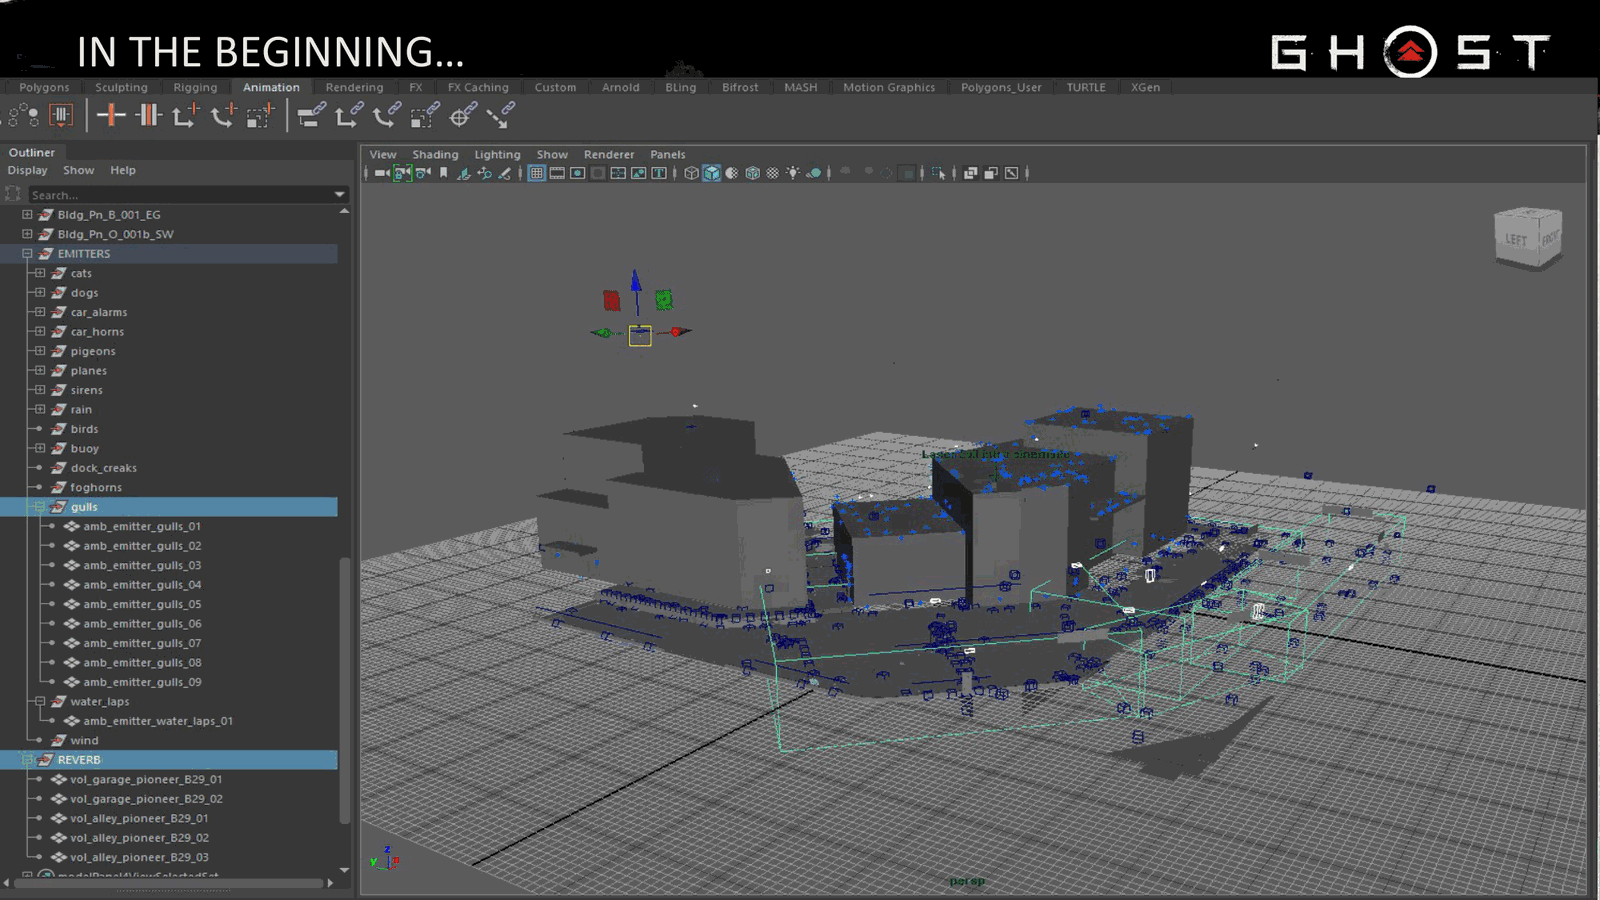This screenshot has height=900, width=1600.
Task: Click the camera bookmark icon
Action: point(444,173)
